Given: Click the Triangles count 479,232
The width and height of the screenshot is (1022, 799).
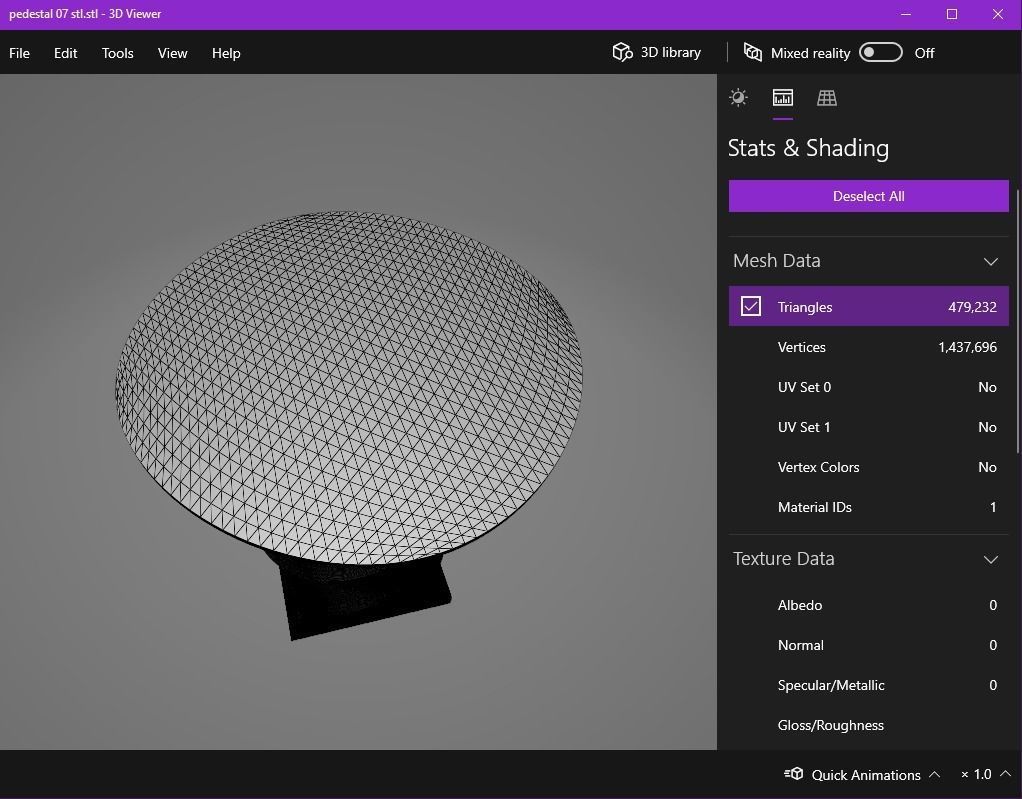Looking at the screenshot, I should 972,307.
